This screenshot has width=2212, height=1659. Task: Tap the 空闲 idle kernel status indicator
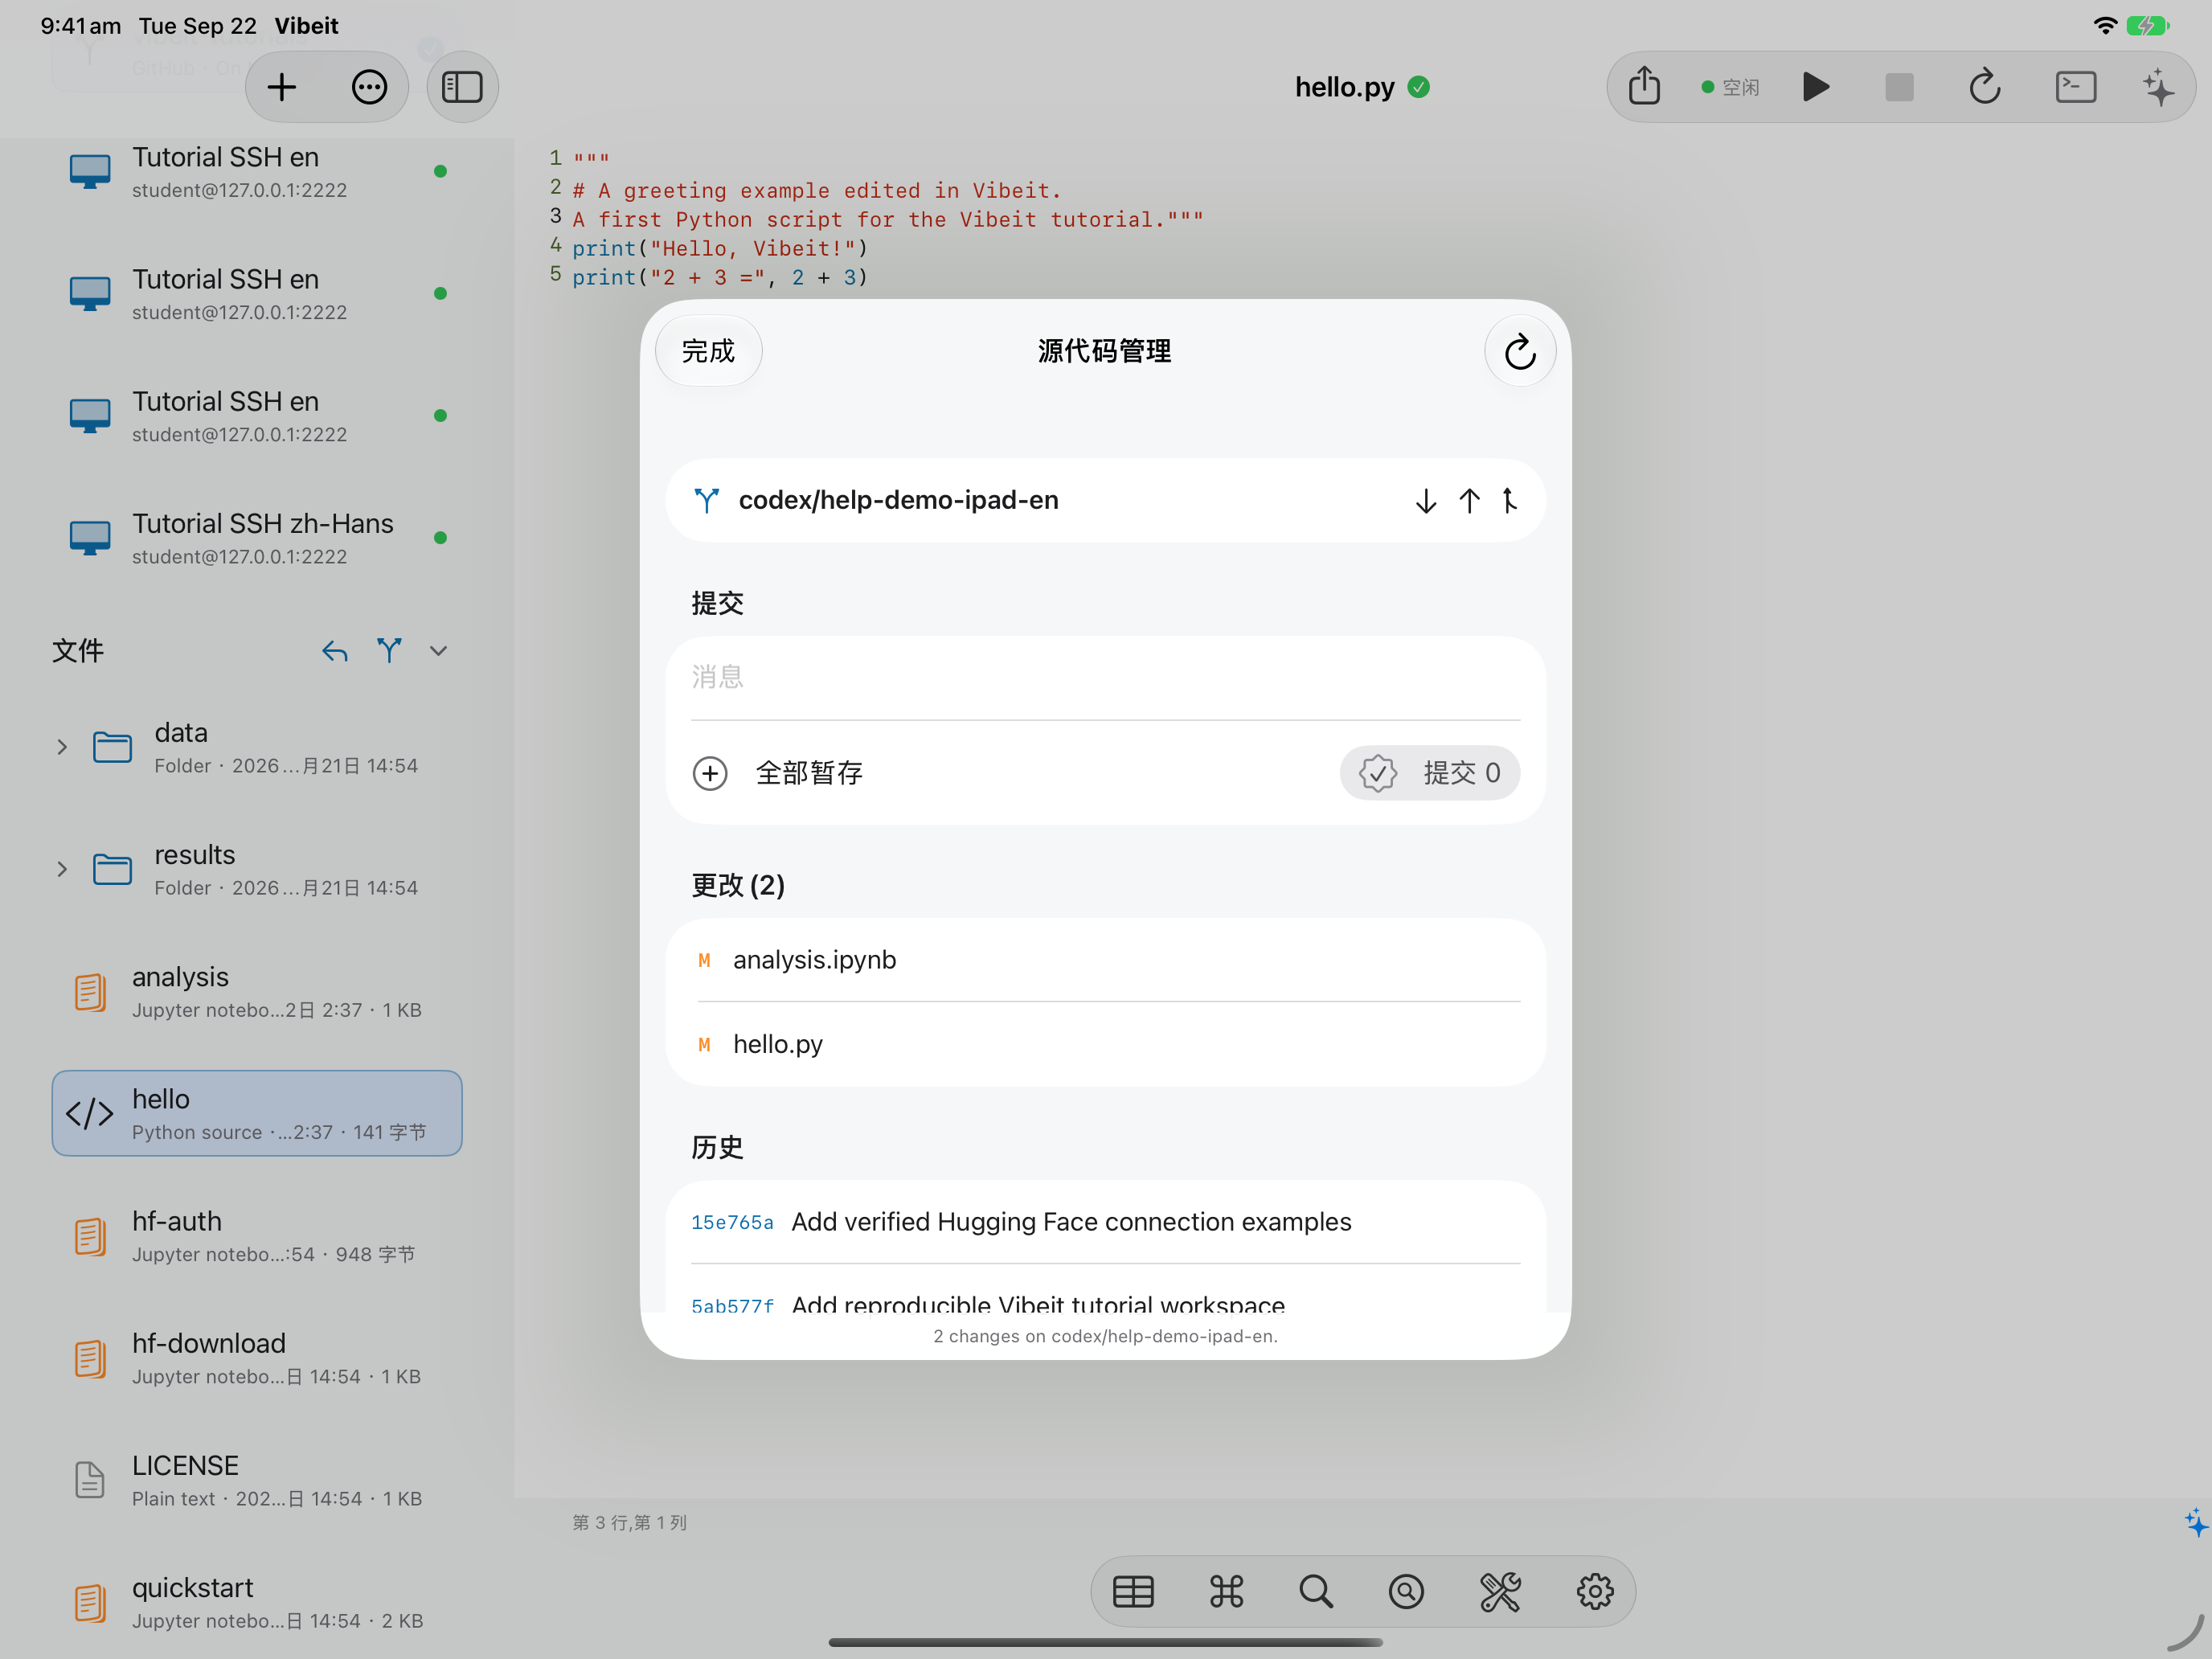pos(1730,87)
